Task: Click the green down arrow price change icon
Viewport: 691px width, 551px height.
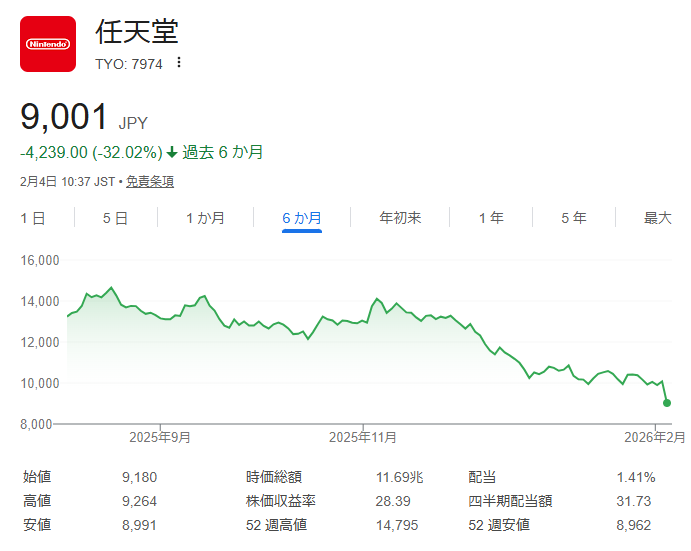Action: pyautogui.click(x=172, y=153)
